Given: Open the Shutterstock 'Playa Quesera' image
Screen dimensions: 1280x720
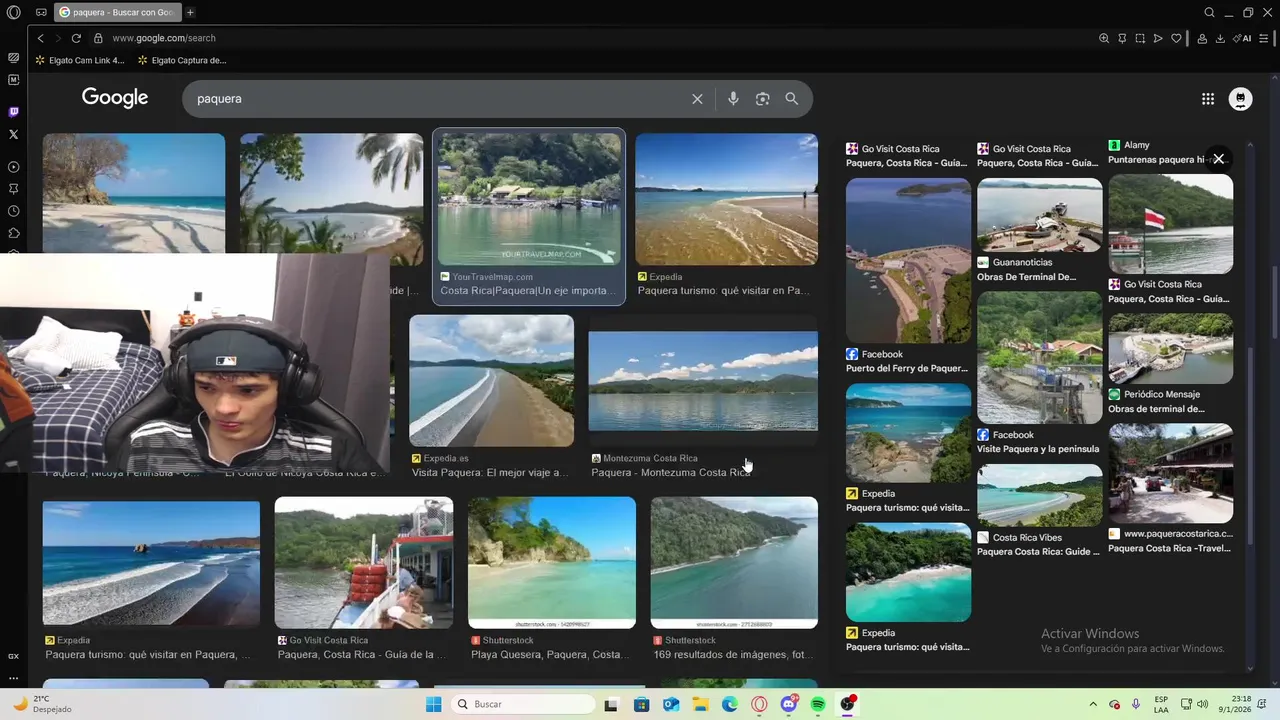Looking at the screenshot, I should click(552, 562).
